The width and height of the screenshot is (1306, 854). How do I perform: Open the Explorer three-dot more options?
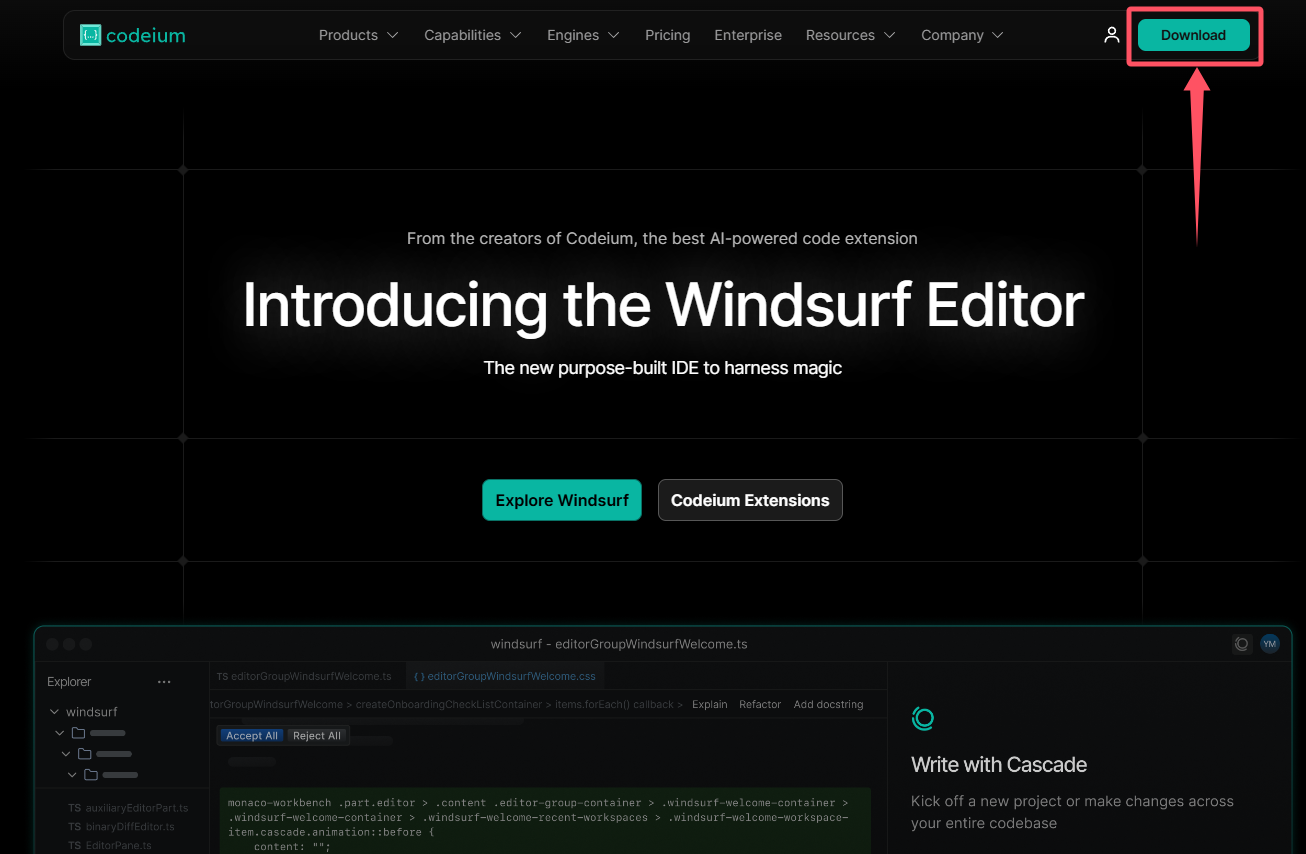(x=164, y=682)
